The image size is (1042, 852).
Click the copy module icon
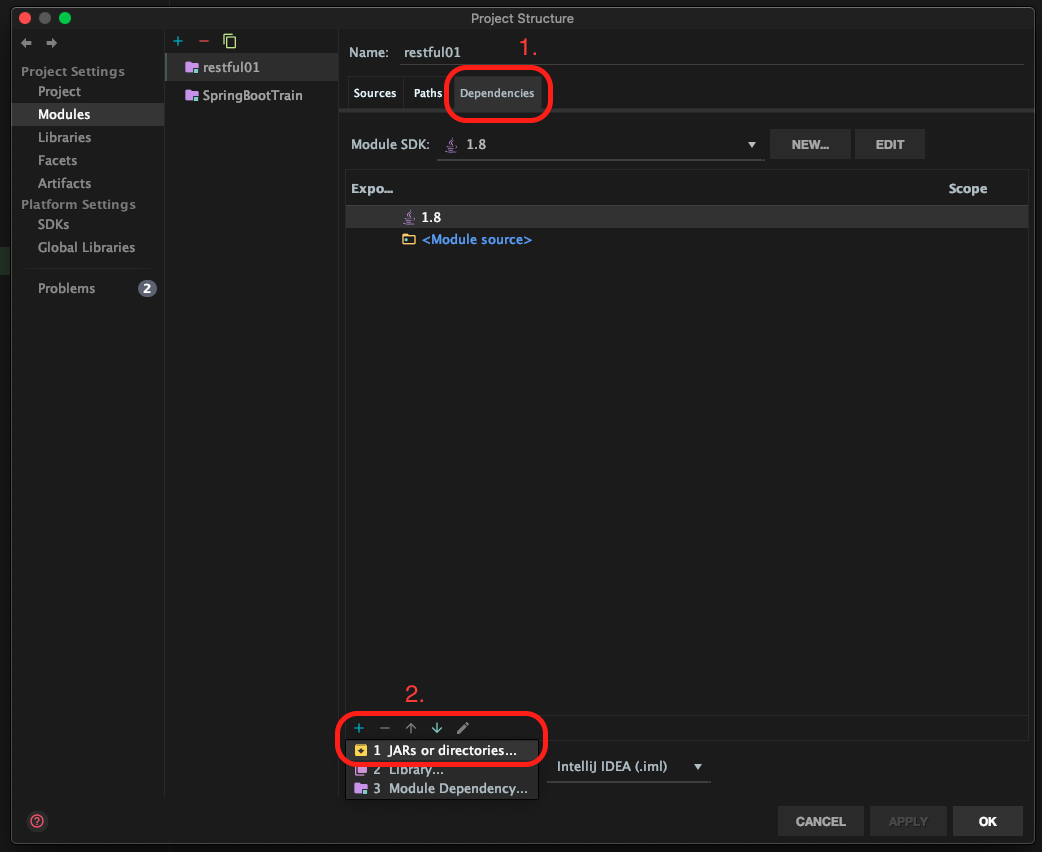230,41
